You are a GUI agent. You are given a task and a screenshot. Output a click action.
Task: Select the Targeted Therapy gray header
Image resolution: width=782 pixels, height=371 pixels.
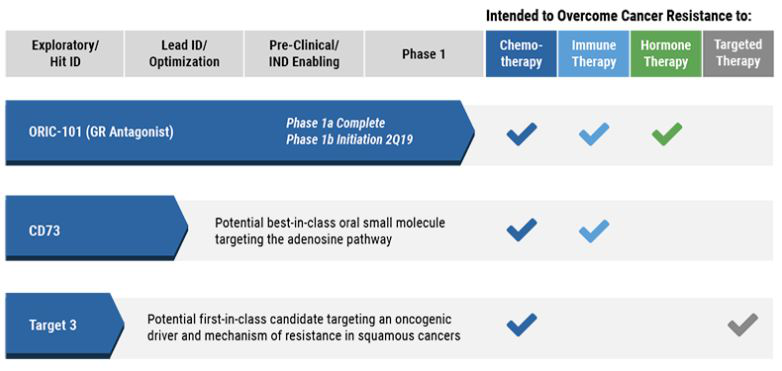pyautogui.click(x=738, y=54)
